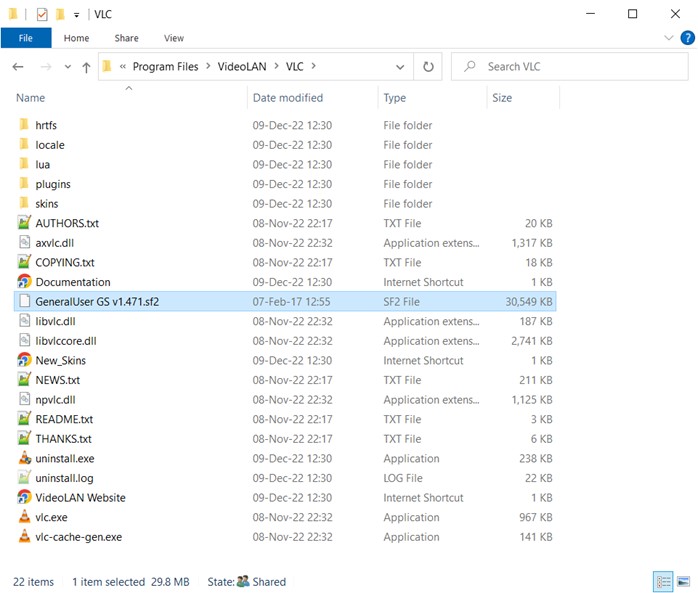
Task: Expand chevron after VLC breadcrumb
Action: [x=313, y=66]
